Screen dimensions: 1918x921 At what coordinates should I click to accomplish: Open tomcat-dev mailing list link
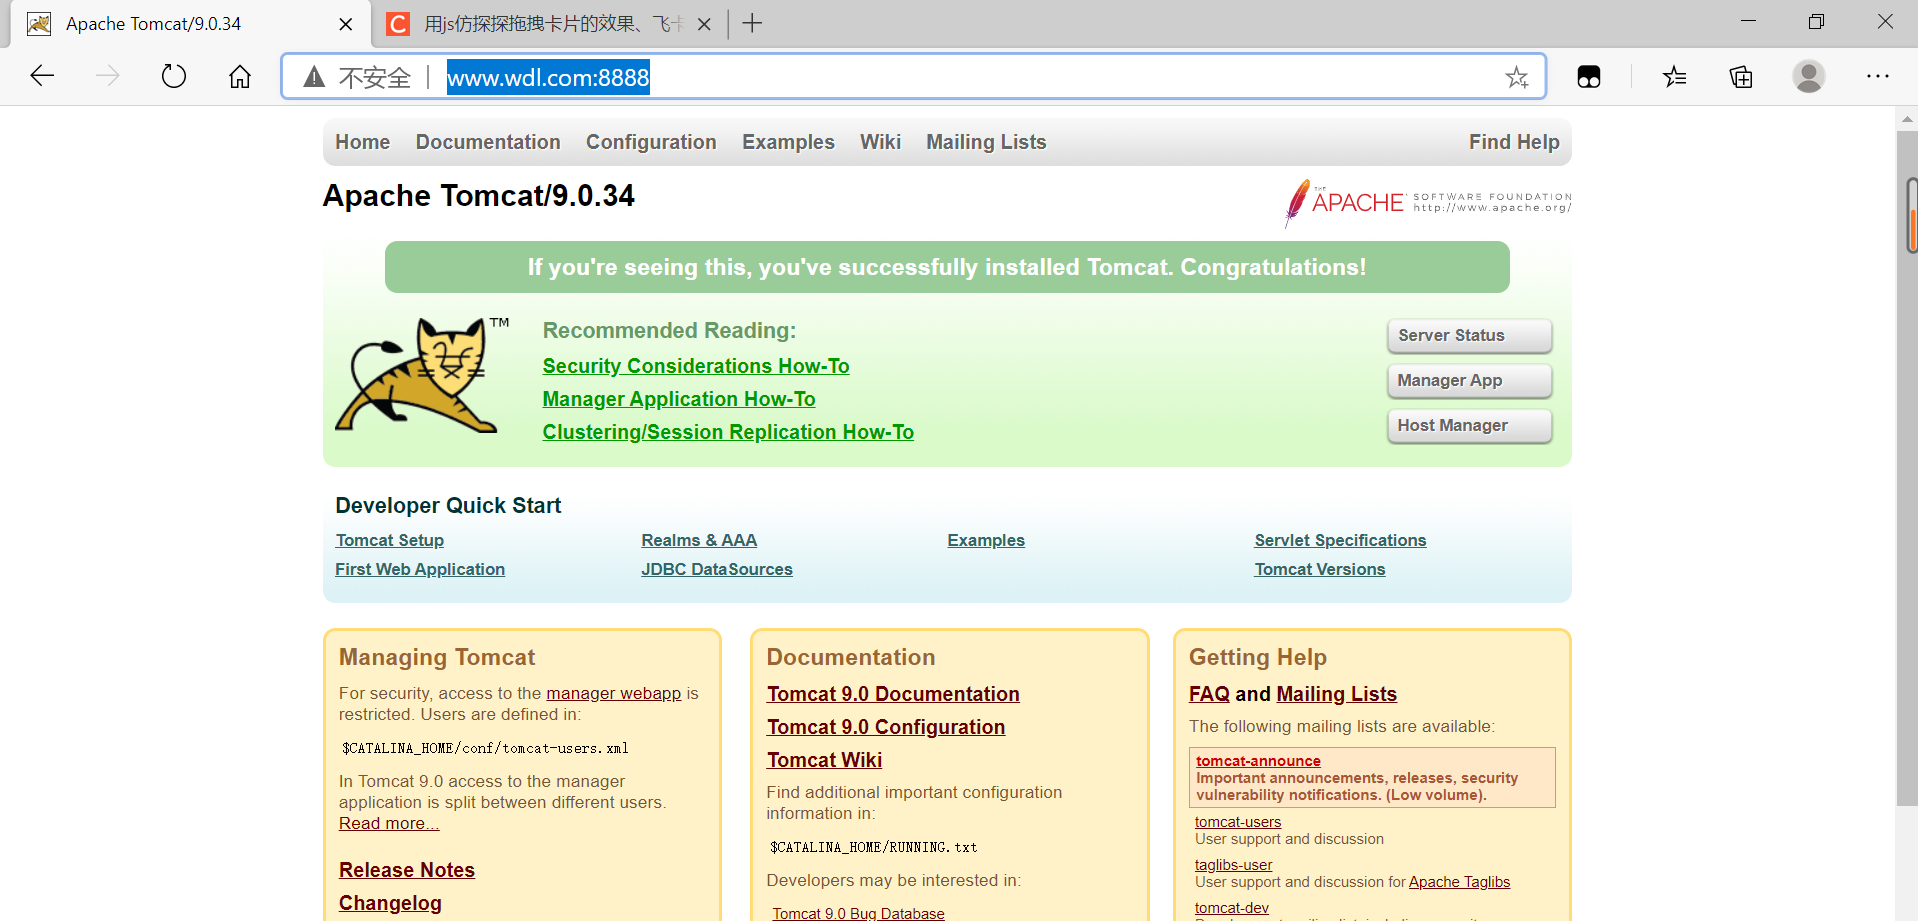pyautogui.click(x=1231, y=908)
